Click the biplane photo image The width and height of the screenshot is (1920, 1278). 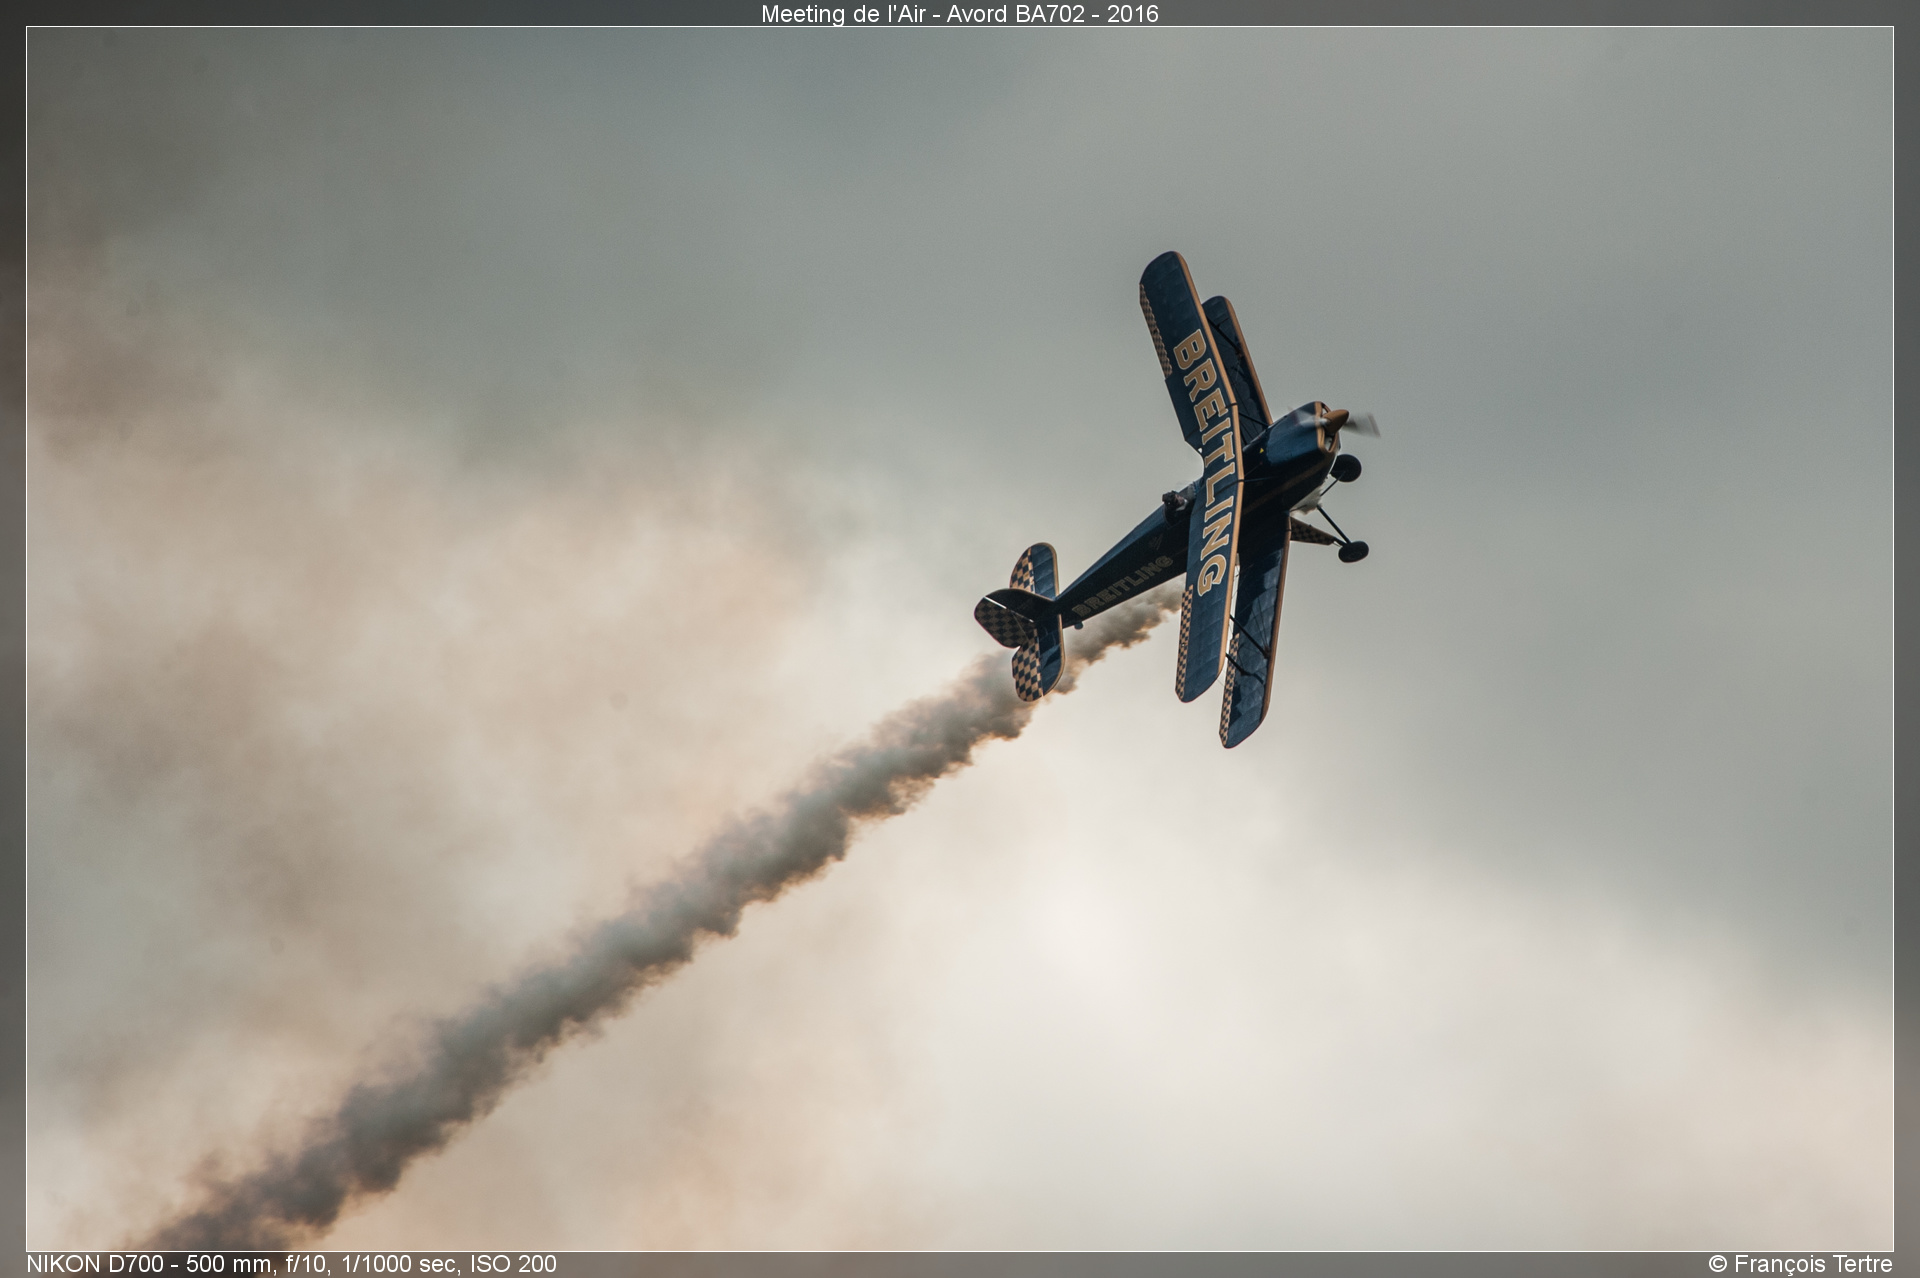(959, 639)
